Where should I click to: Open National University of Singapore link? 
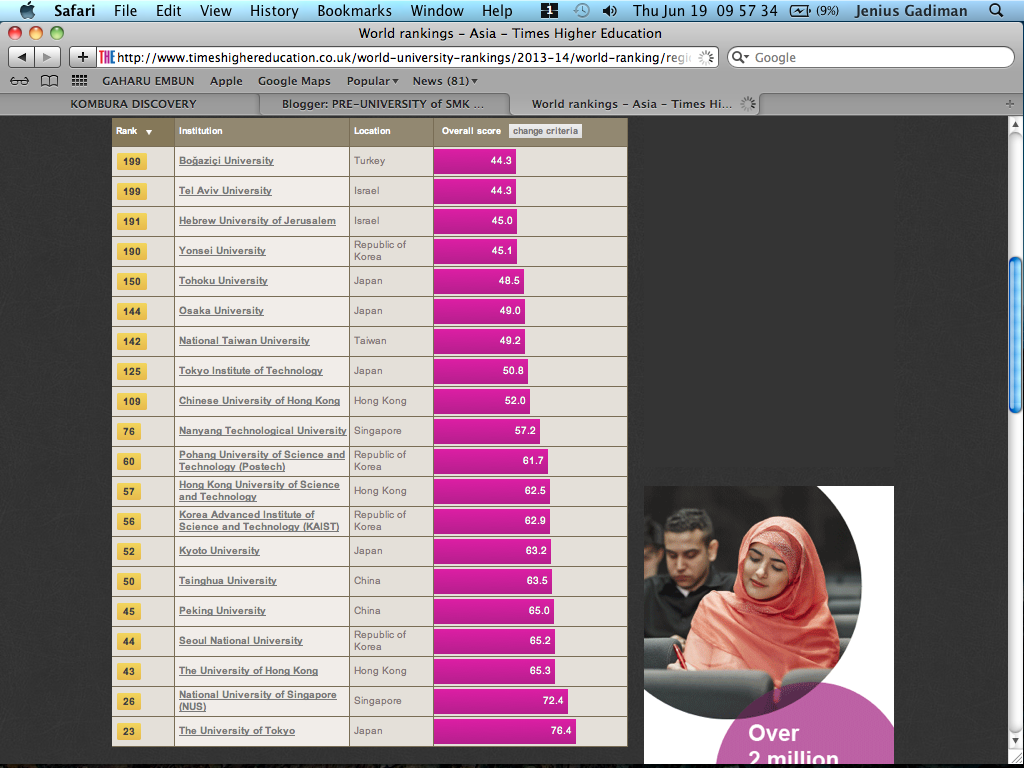pos(258,701)
